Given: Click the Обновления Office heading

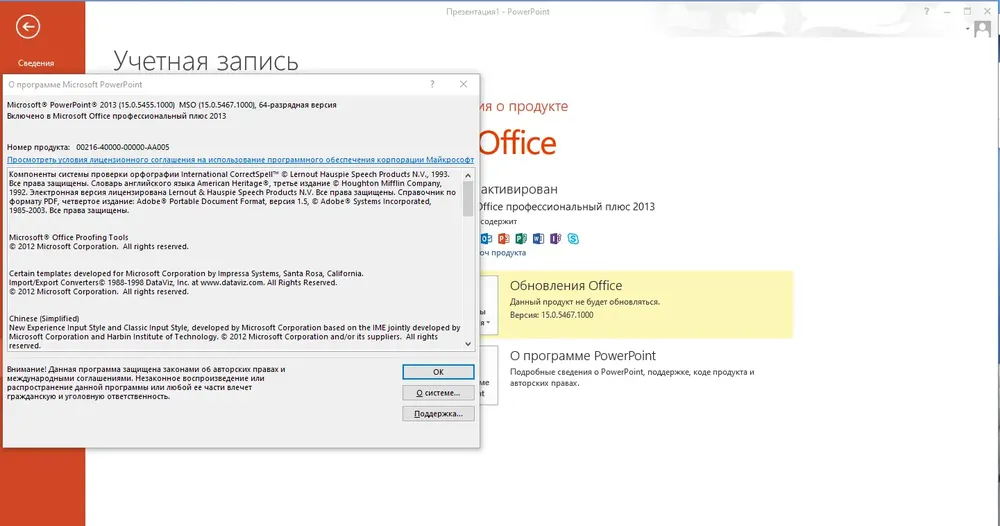Looking at the screenshot, I should point(566,286).
